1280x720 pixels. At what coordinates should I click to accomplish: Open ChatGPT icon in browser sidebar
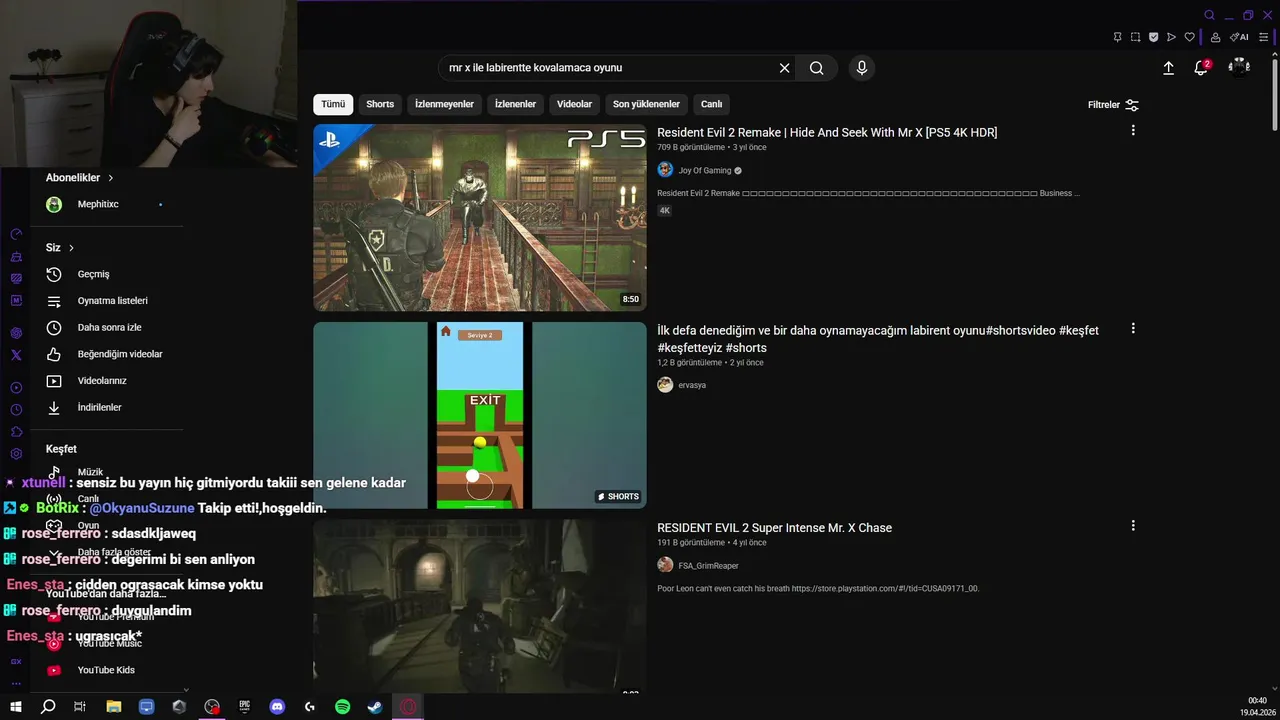point(16,333)
